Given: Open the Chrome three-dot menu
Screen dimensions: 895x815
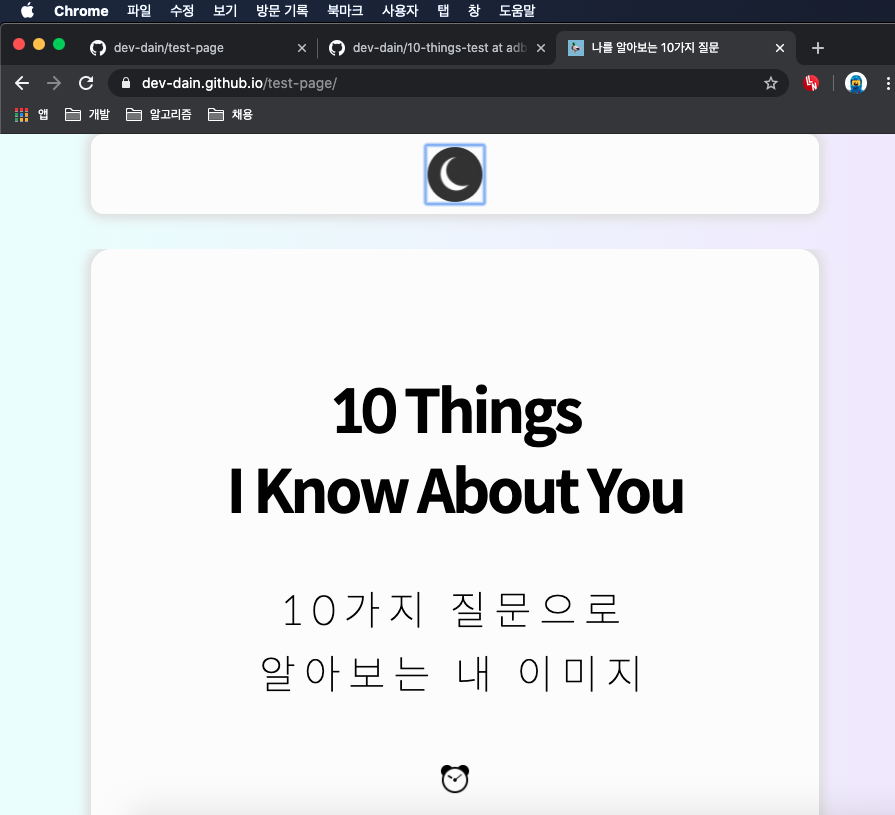Looking at the screenshot, I should pyautogui.click(x=888, y=83).
